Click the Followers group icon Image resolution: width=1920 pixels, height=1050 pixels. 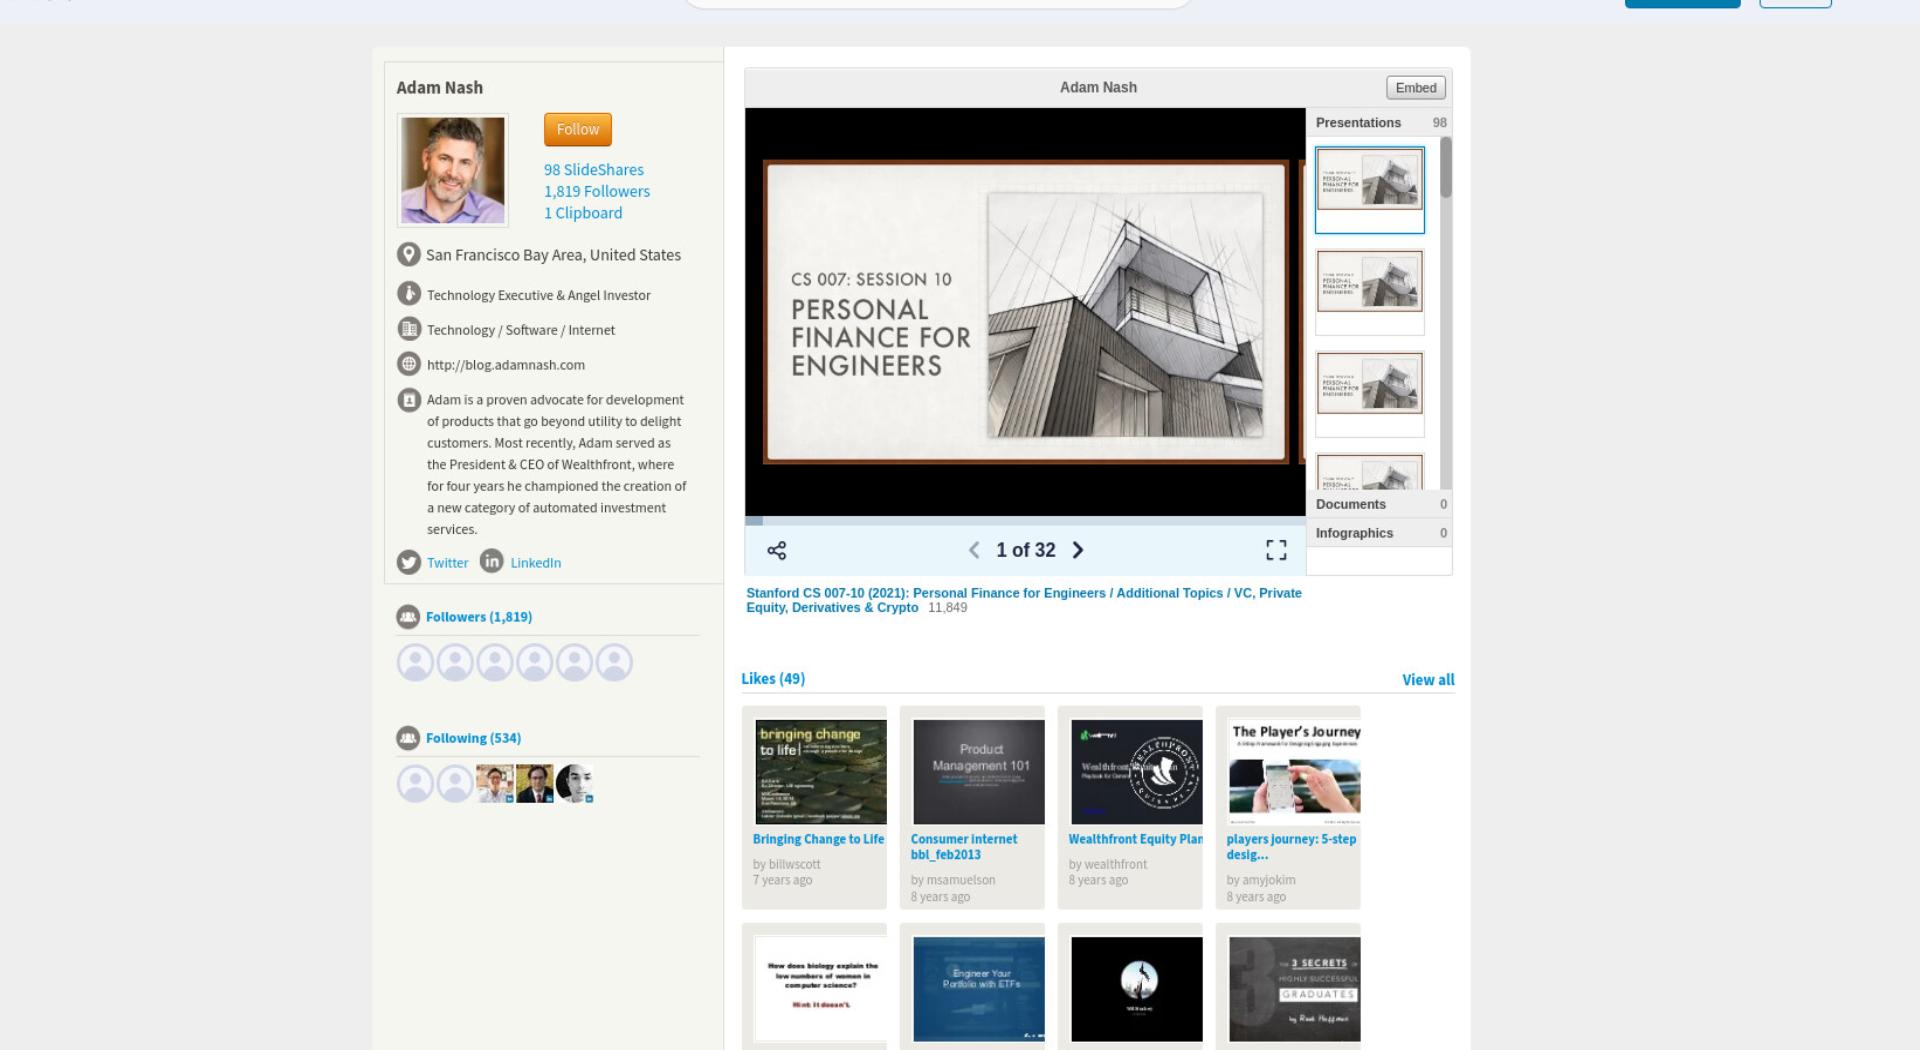coord(408,617)
